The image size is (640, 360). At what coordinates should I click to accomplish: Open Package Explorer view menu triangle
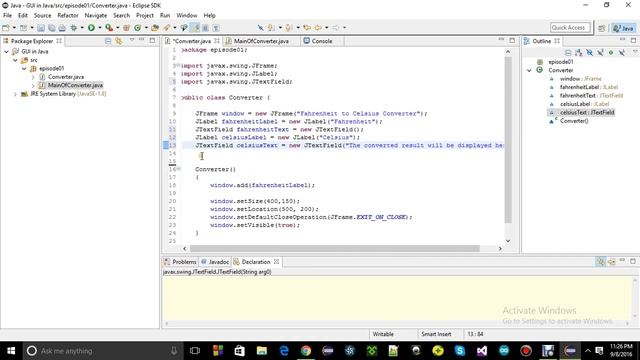(x=132, y=40)
